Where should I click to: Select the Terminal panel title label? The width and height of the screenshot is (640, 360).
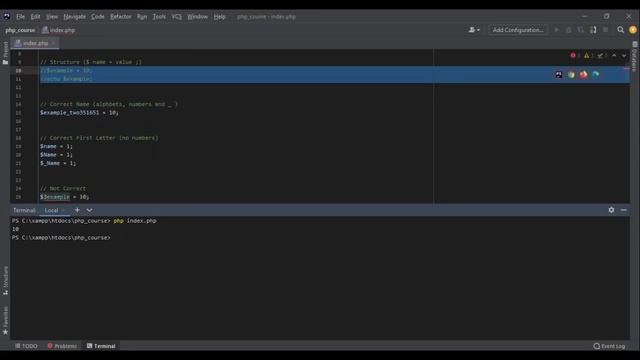[x=24, y=210]
